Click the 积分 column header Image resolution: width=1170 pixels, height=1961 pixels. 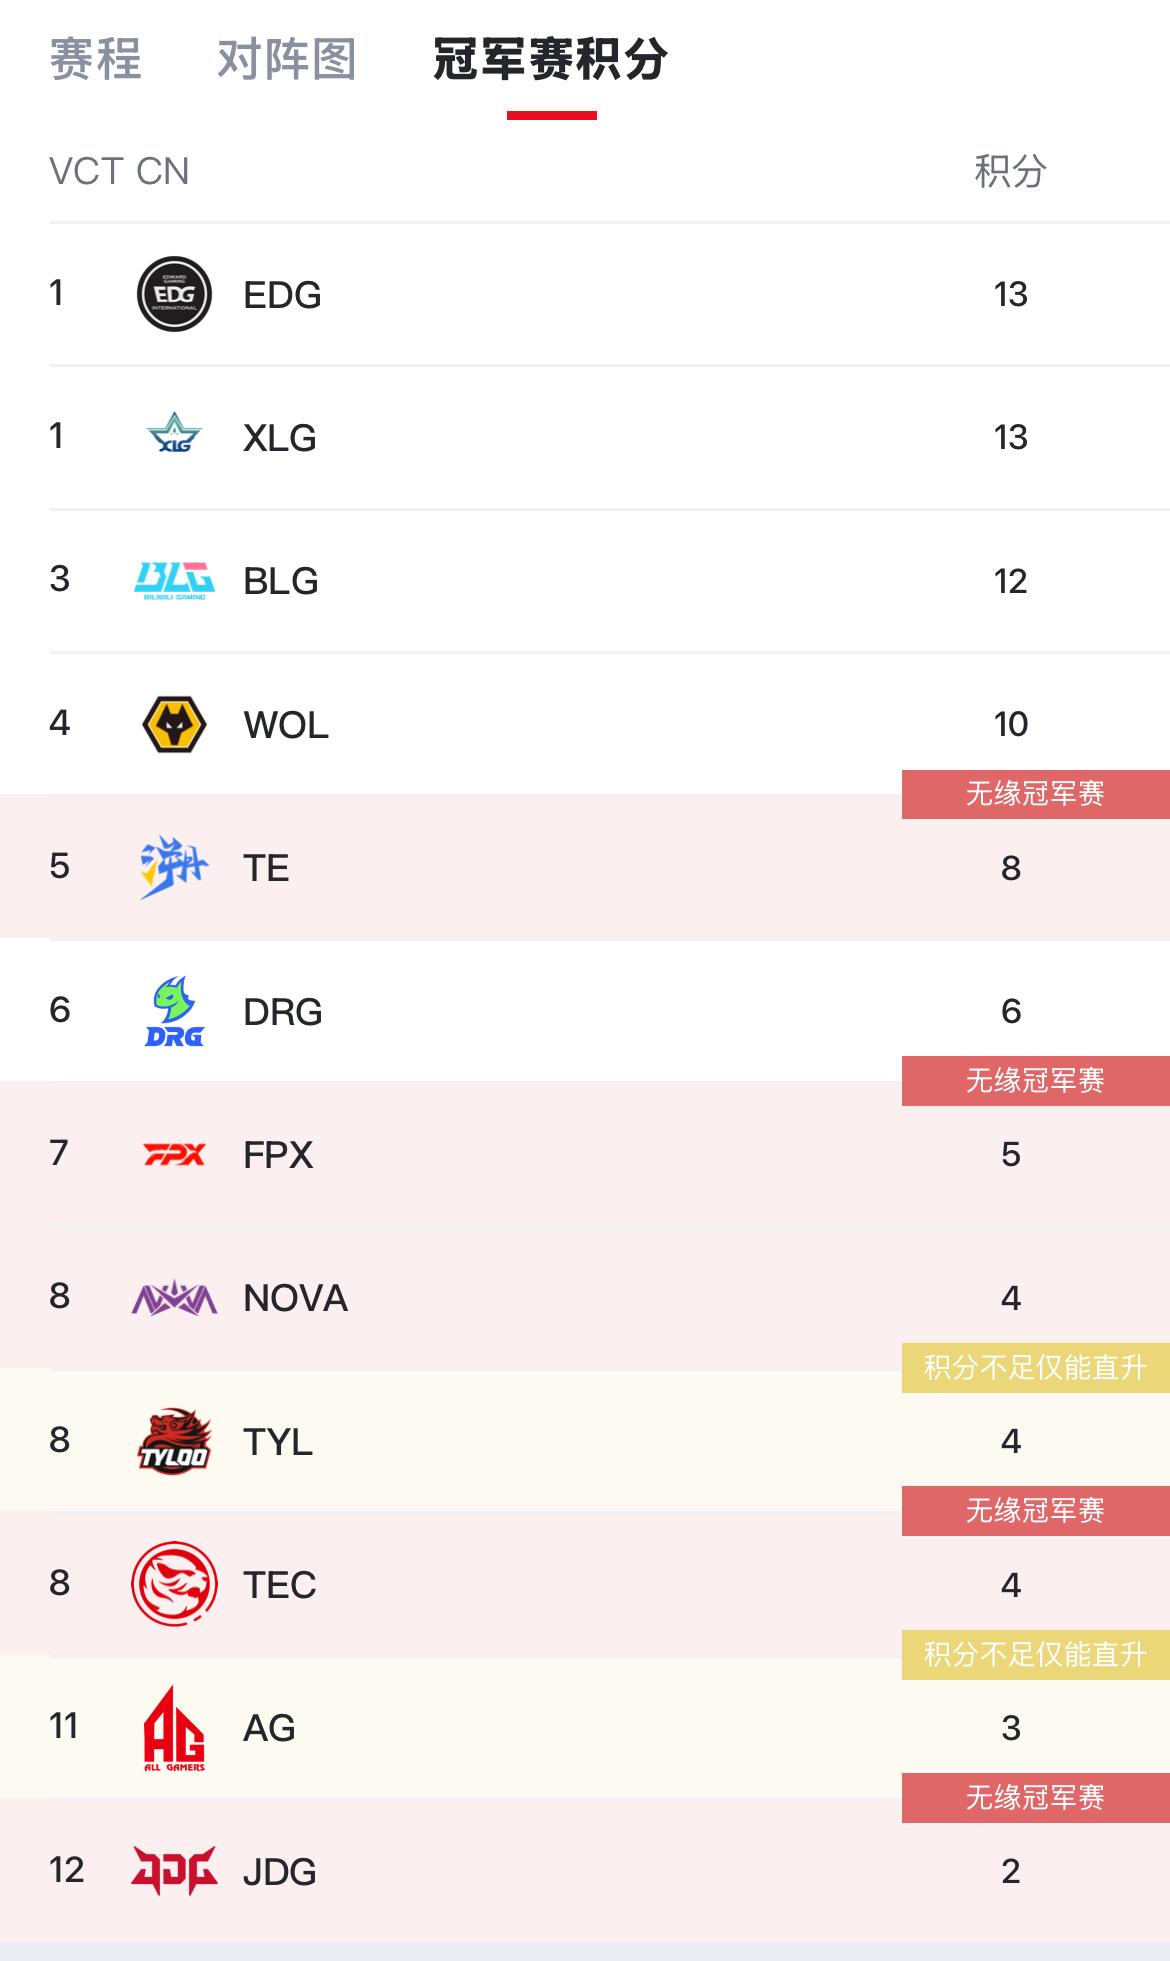pos(1010,171)
